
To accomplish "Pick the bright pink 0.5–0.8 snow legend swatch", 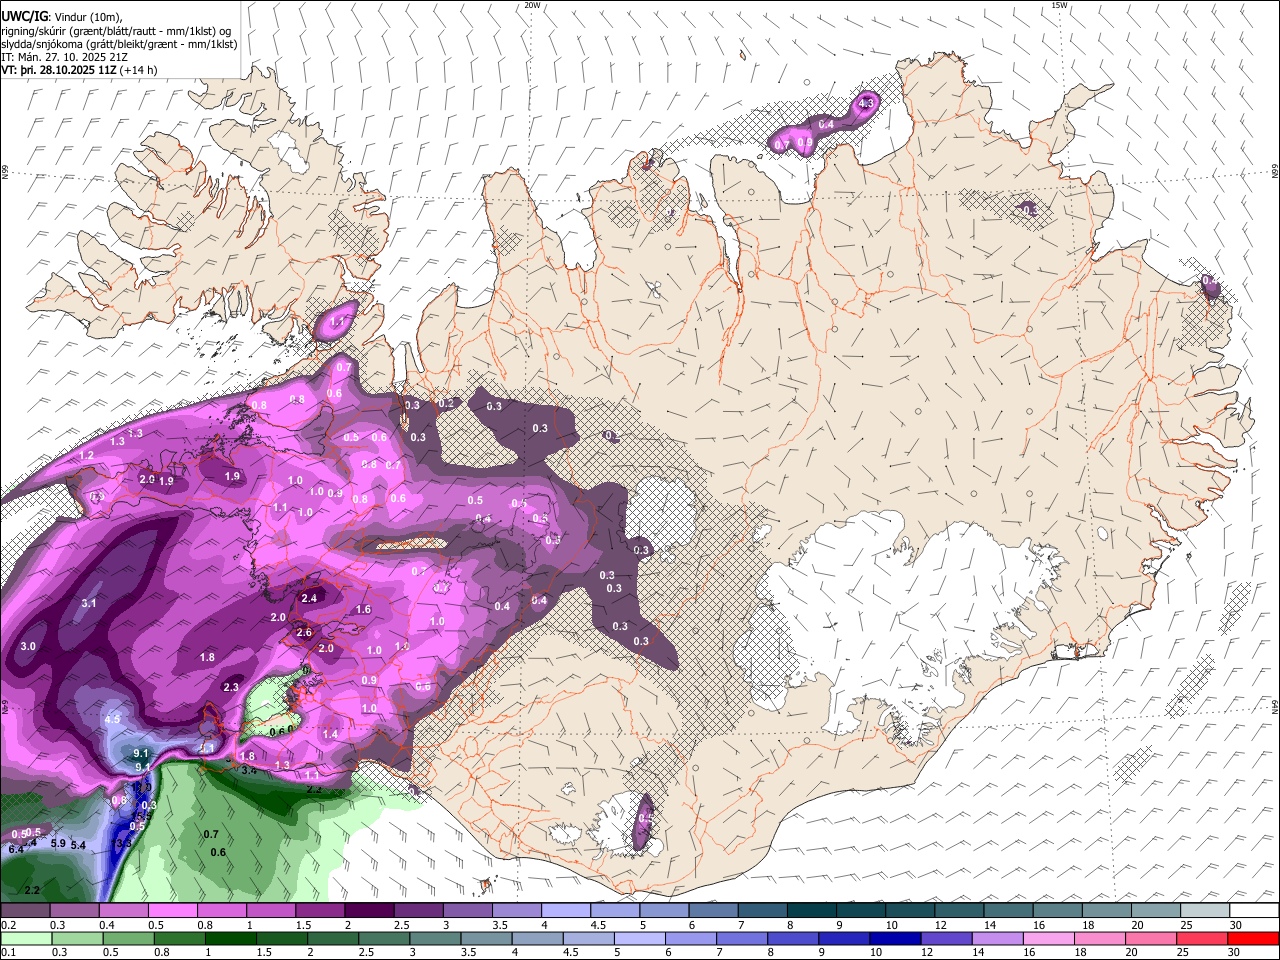I will click(172, 911).
